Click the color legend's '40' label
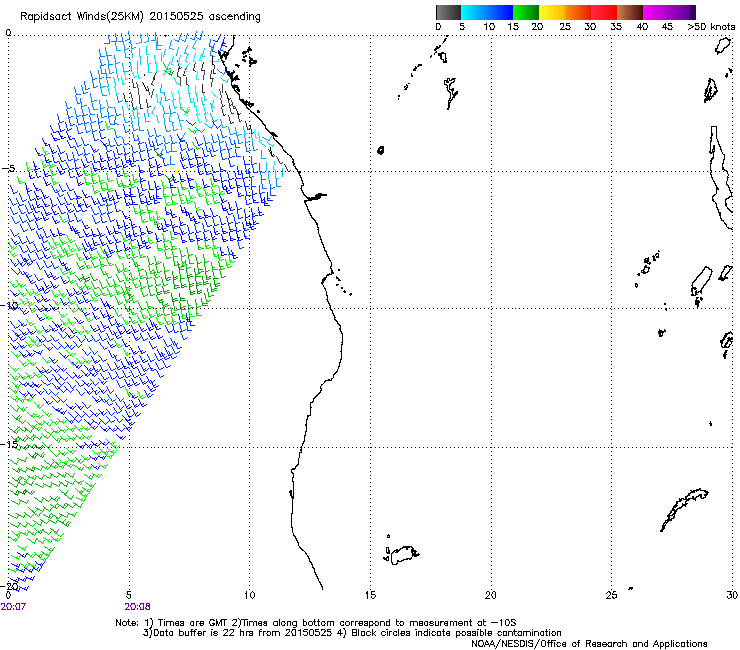Image resolution: width=740 pixels, height=650 pixels. click(x=642, y=27)
